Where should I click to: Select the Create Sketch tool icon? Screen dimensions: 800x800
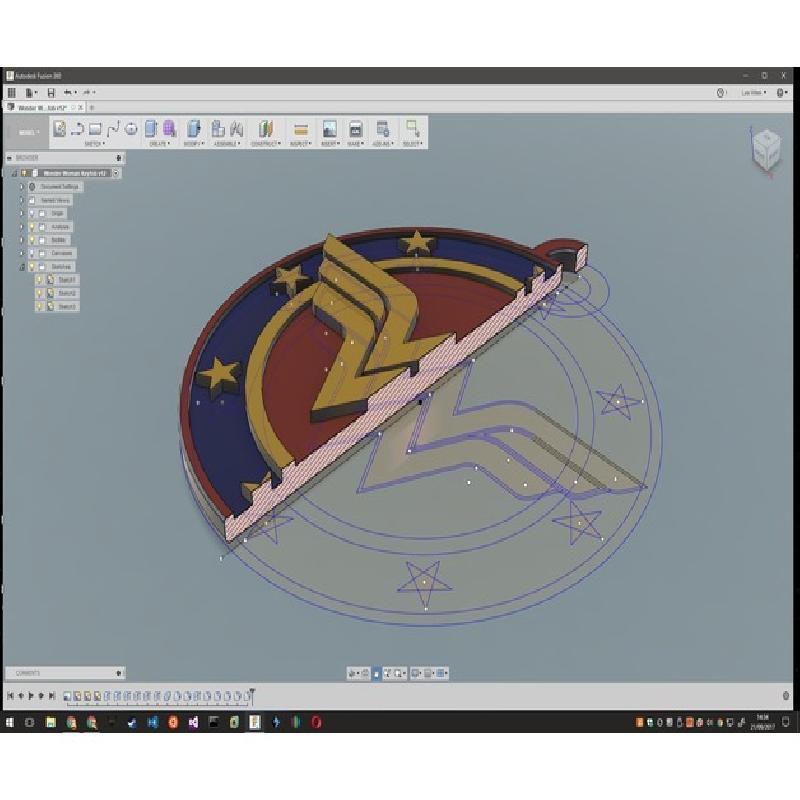(x=59, y=129)
